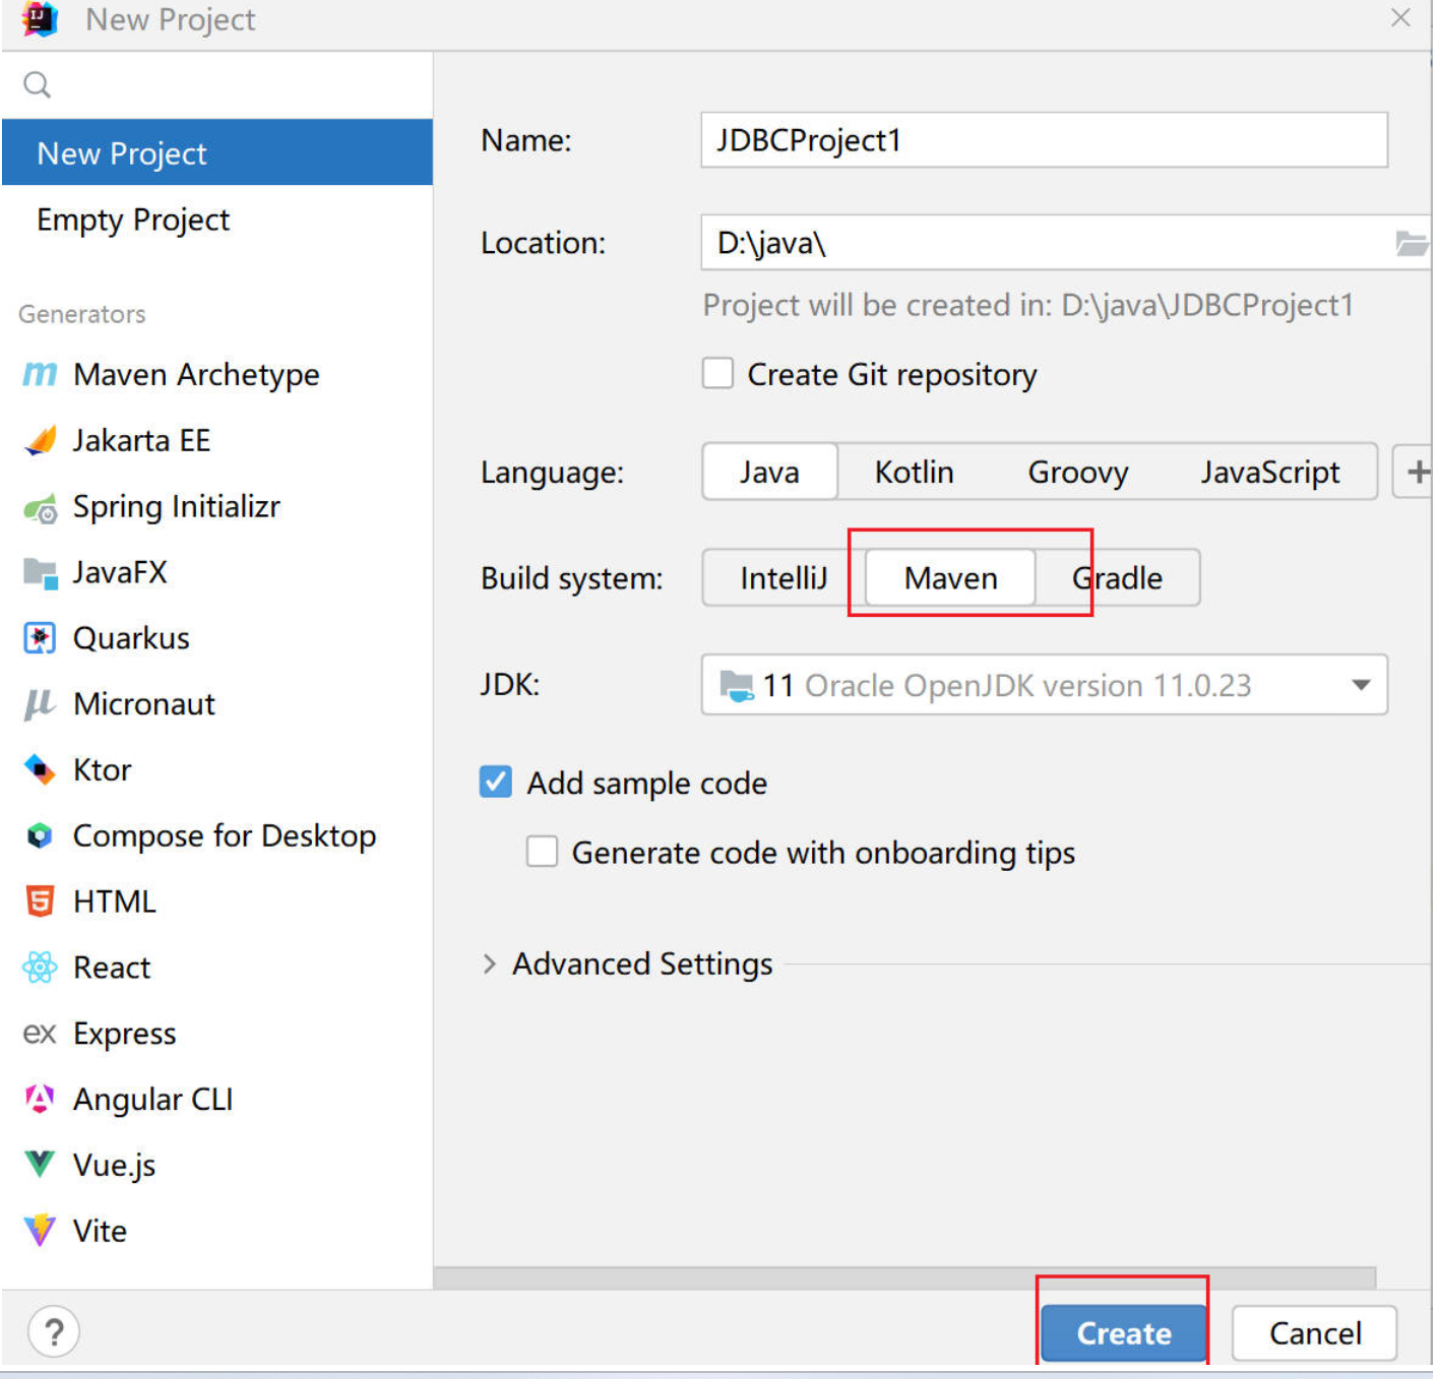Click the project Name input field
The height and width of the screenshot is (1379, 1433).
(x=1044, y=140)
